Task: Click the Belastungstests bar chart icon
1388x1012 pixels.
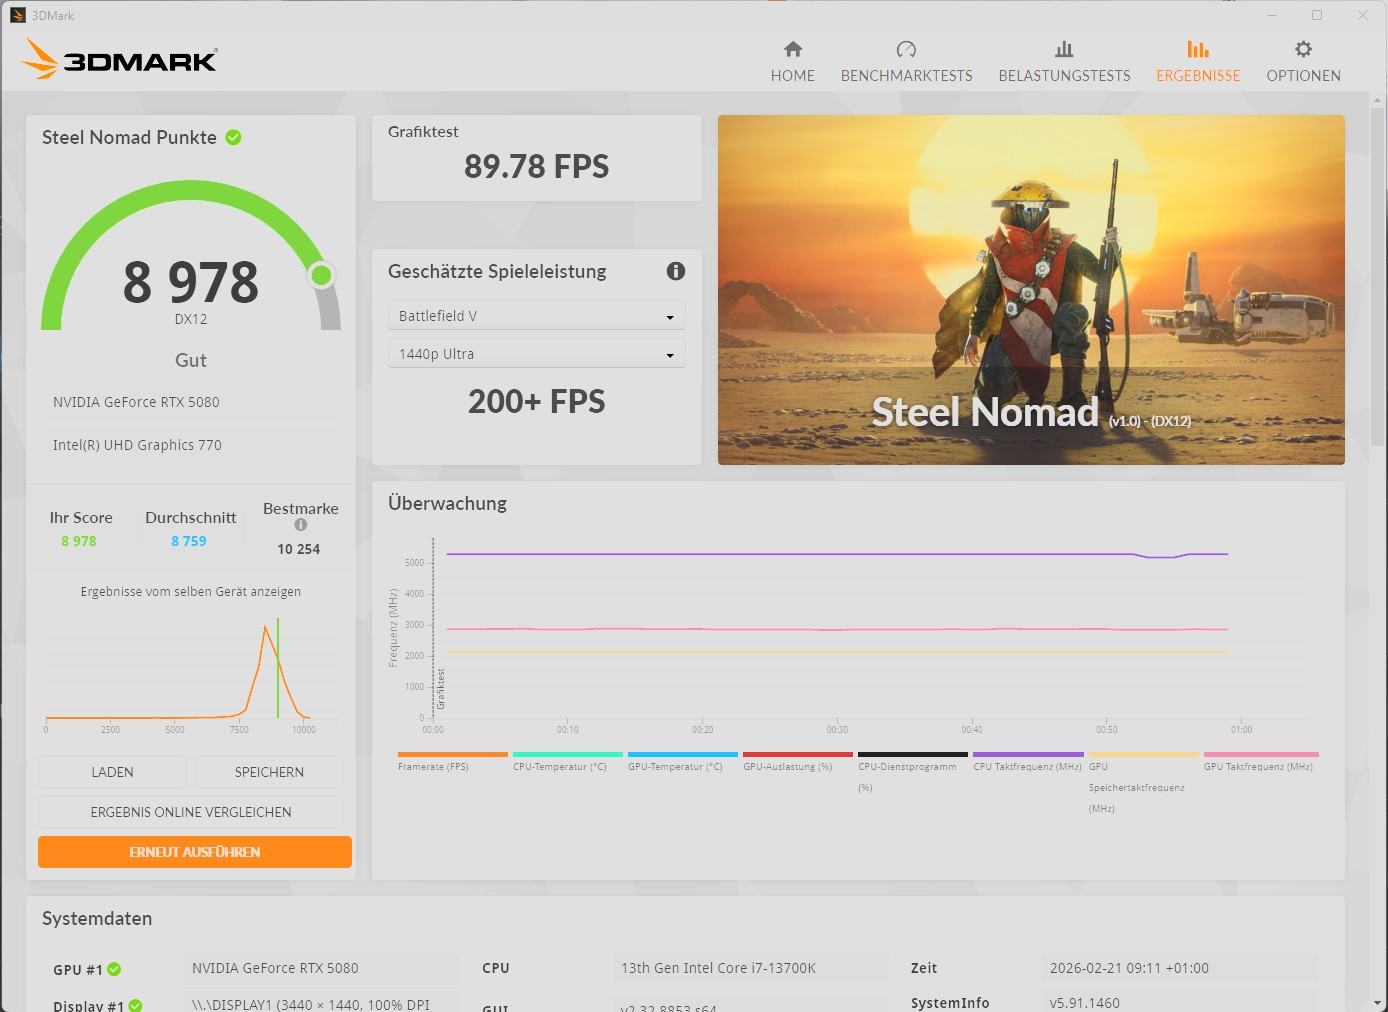Action: [1064, 49]
